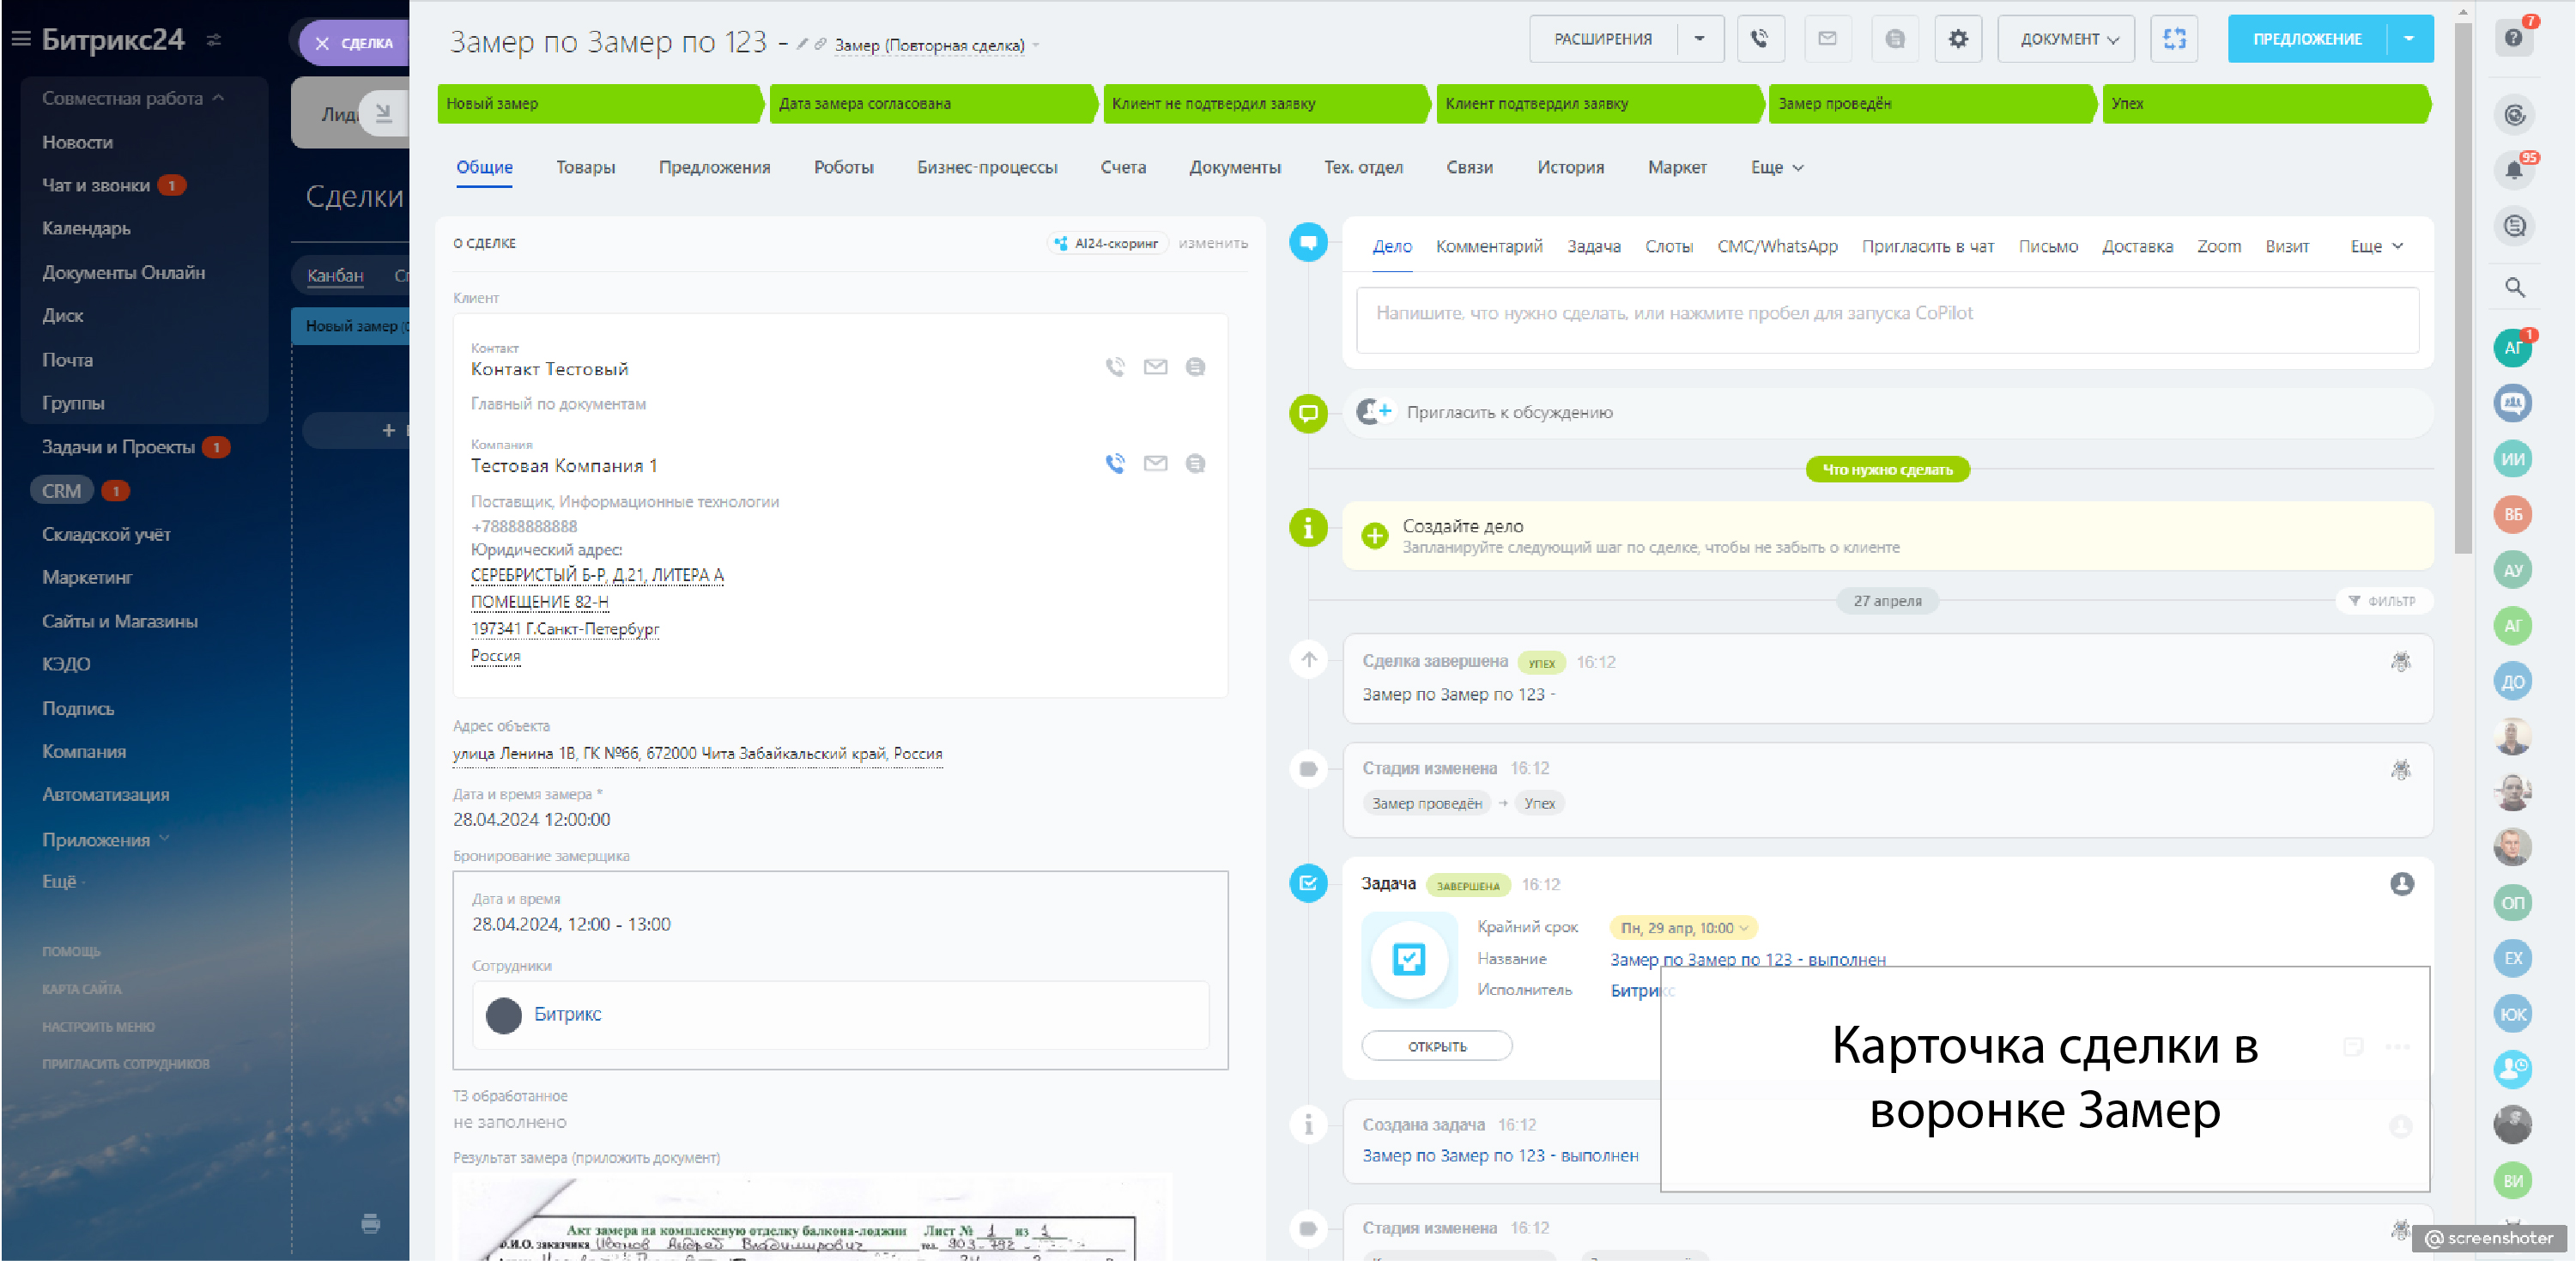This screenshot has height=1261, width=2576.
Task: Click the printer icon at bottom left
Action: click(x=370, y=1223)
